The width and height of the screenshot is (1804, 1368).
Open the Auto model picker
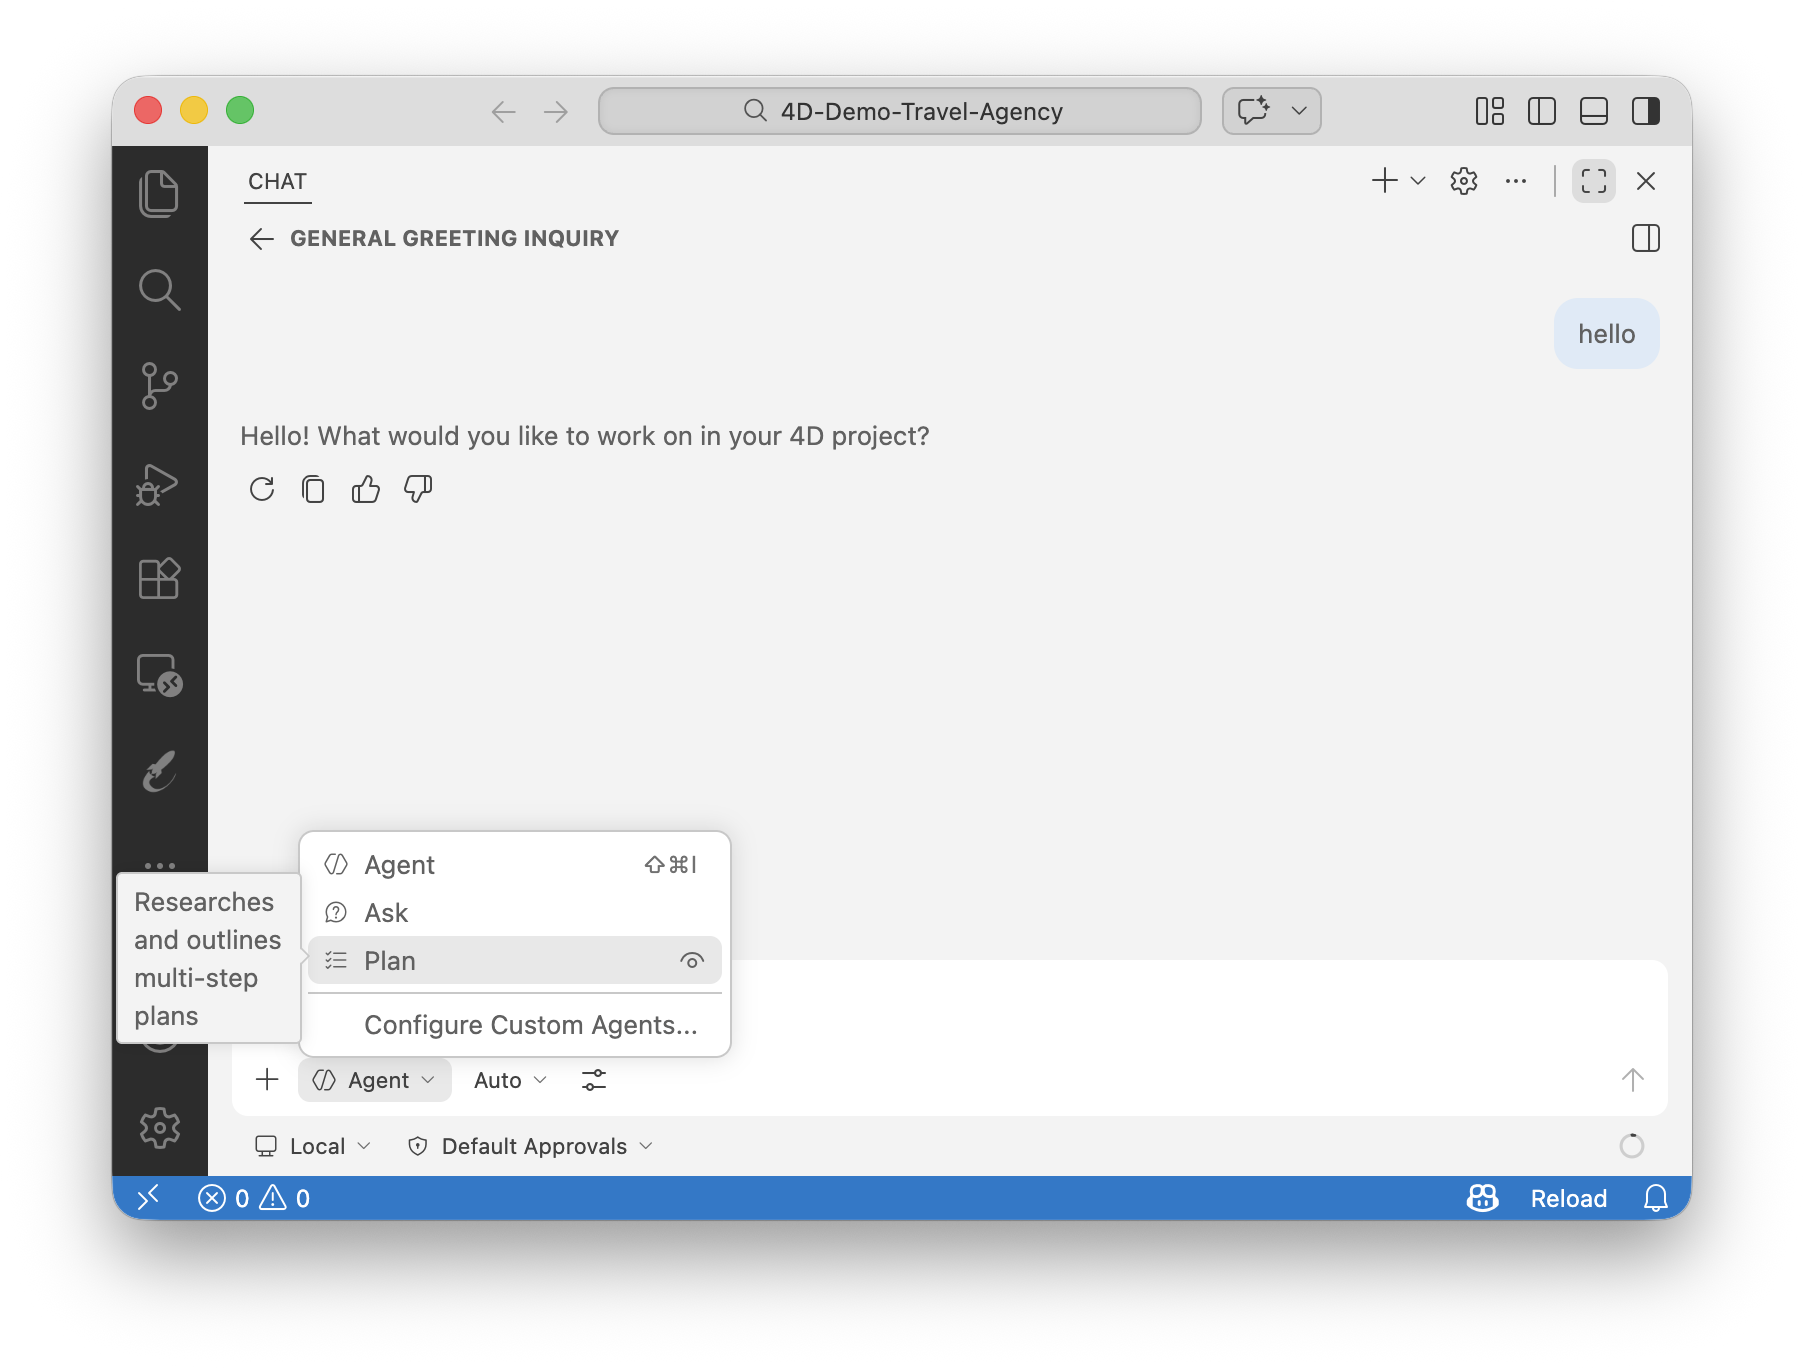510,1080
